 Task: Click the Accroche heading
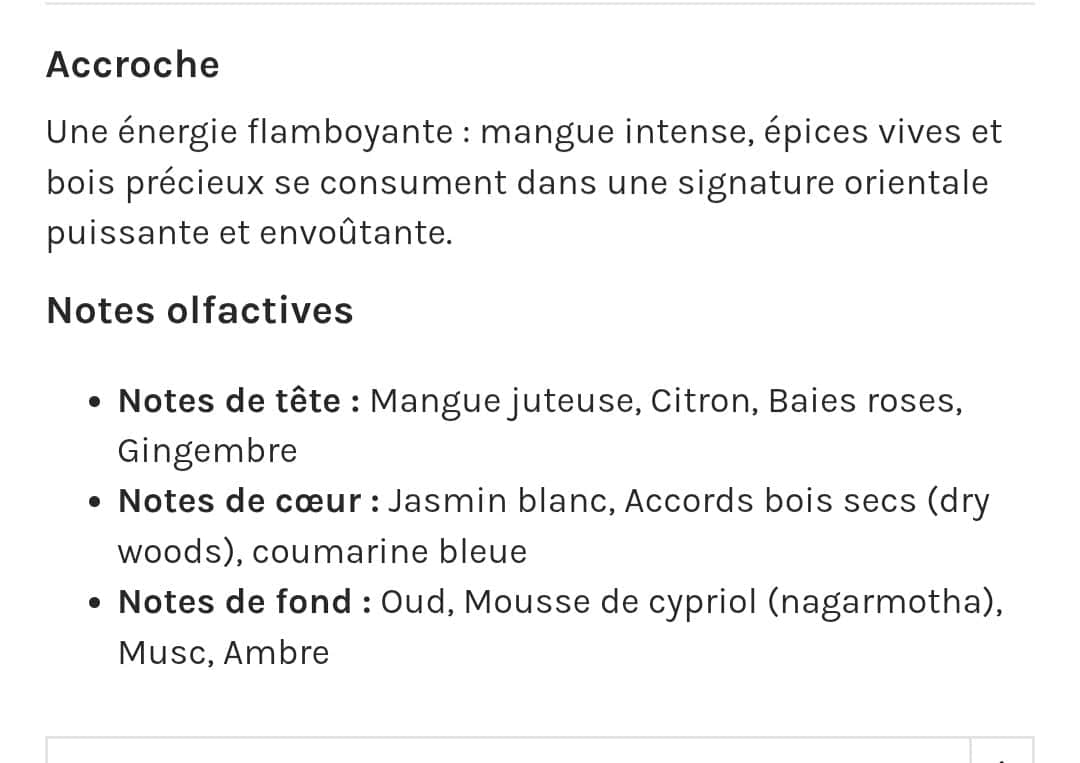pyautogui.click(x=133, y=65)
